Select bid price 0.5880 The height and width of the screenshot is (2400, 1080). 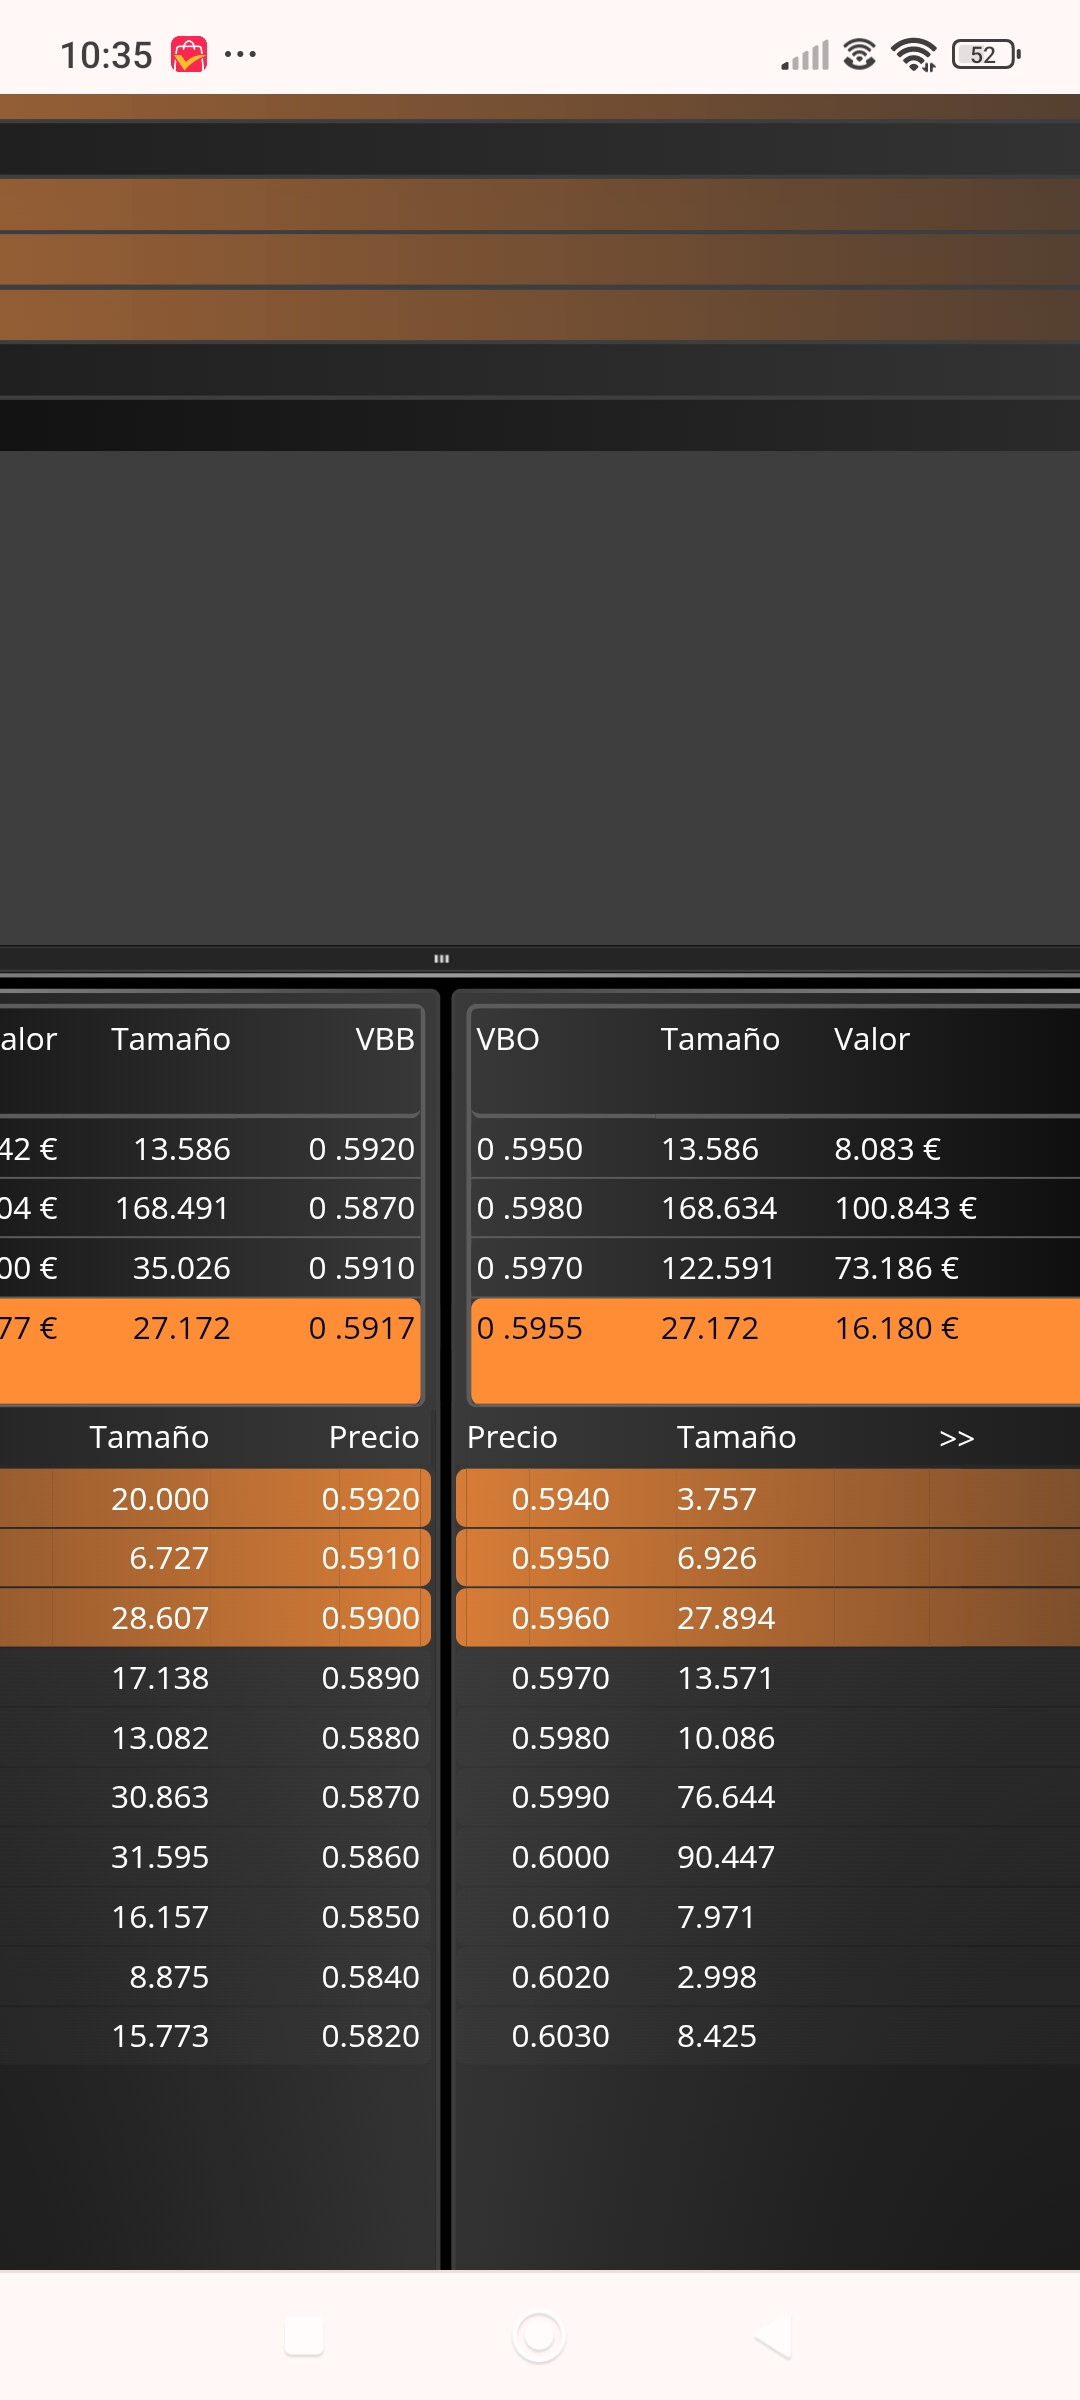click(x=371, y=1738)
